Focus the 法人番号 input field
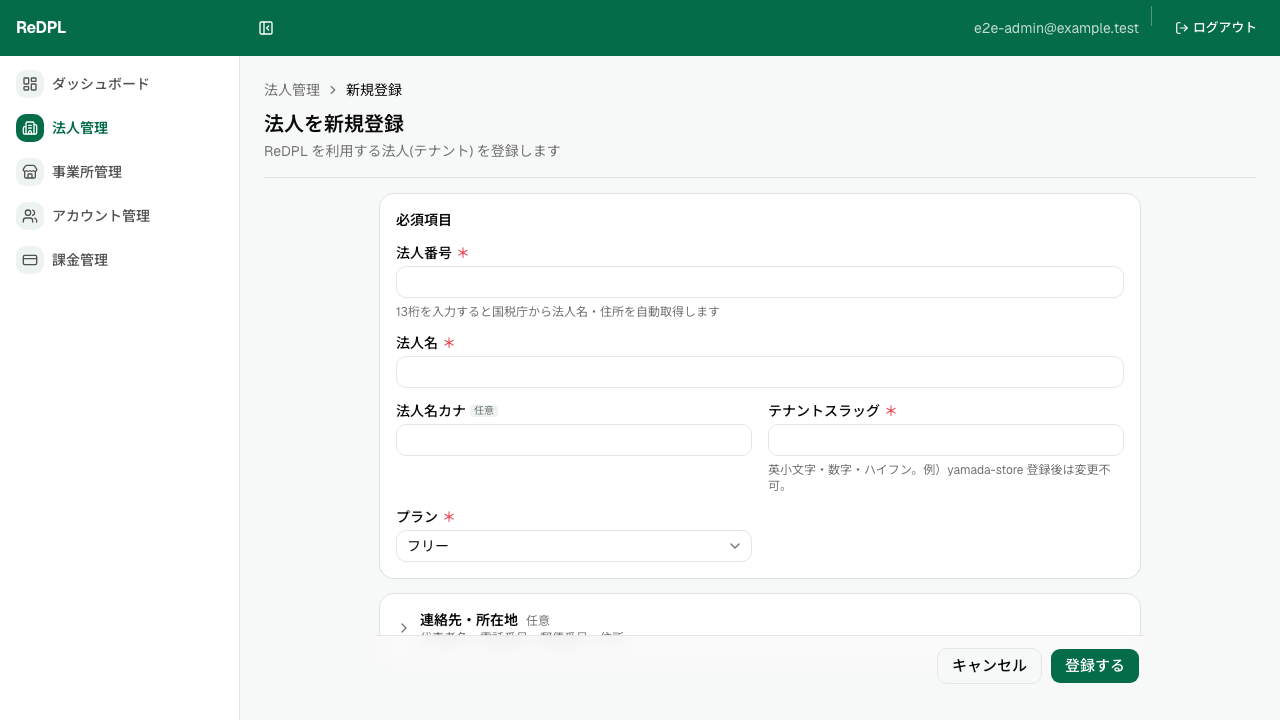The image size is (1280, 720). tap(760, 282)
